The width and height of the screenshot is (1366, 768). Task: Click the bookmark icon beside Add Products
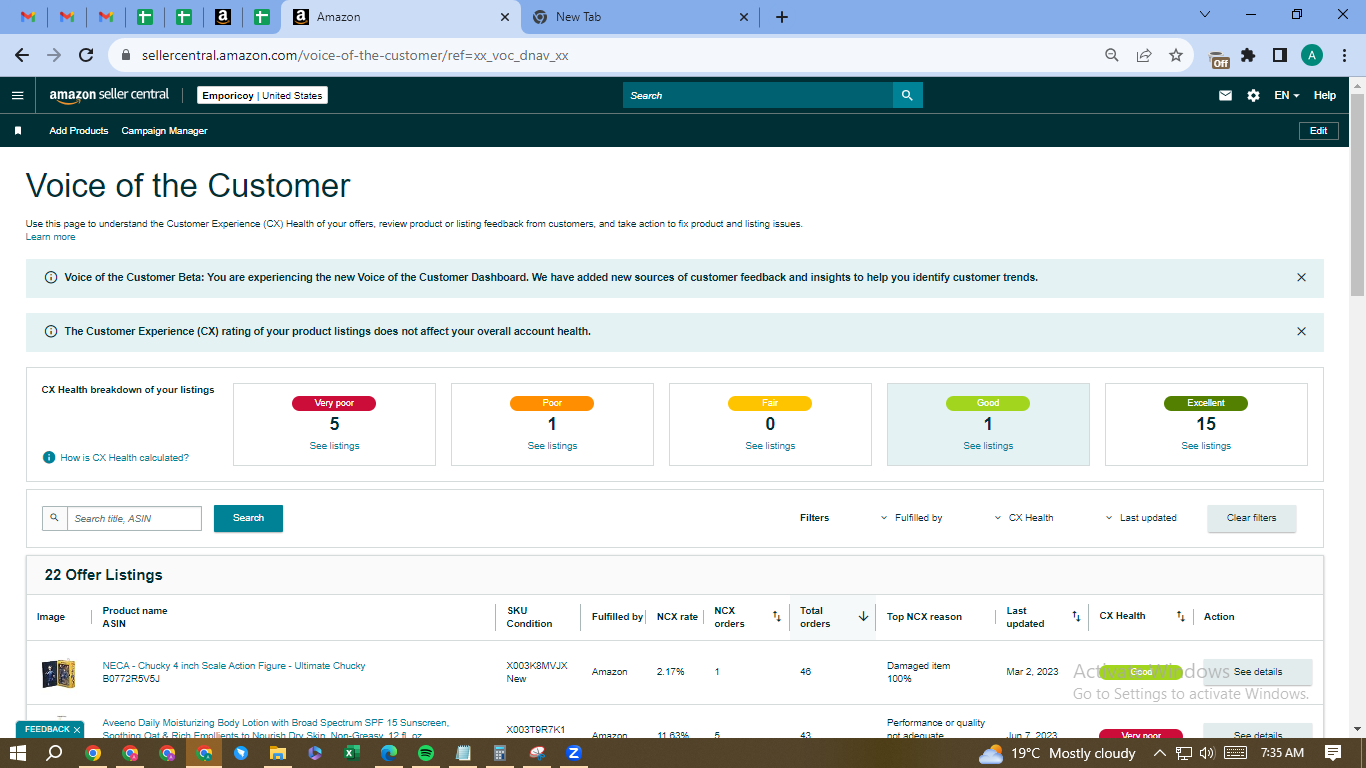click(18, 131)
